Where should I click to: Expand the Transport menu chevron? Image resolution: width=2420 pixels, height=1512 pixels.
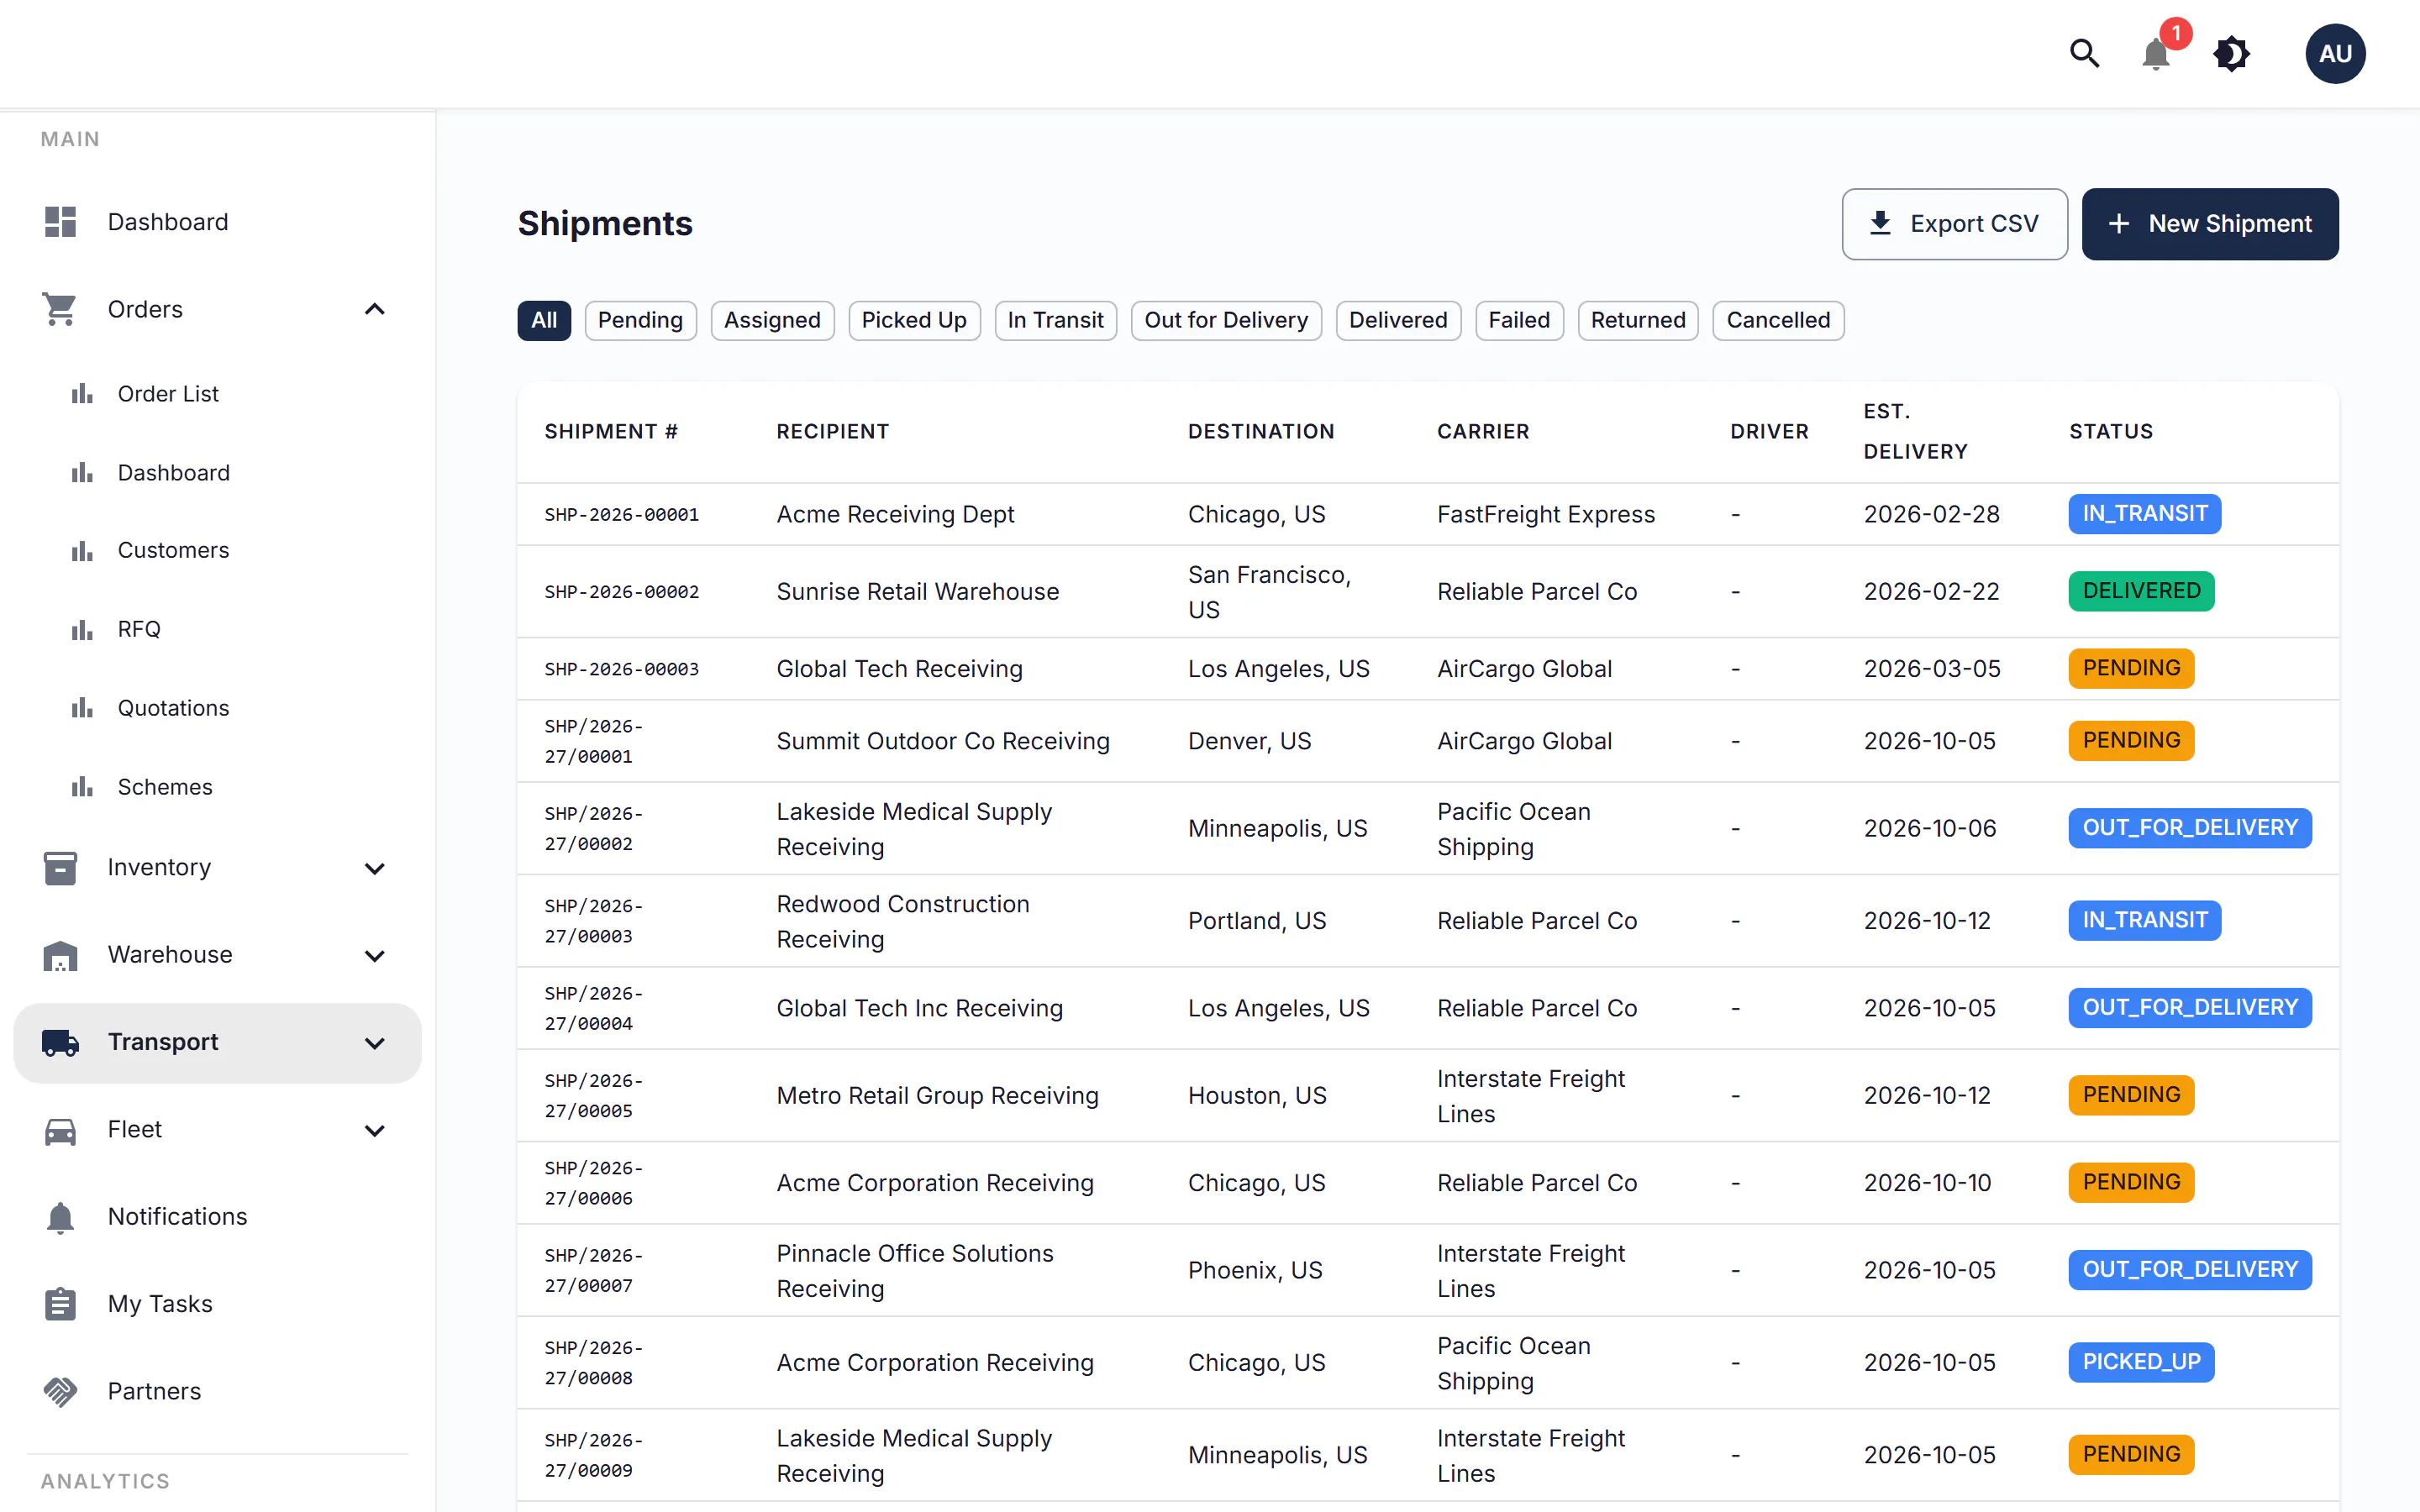tap(375, 1043)
